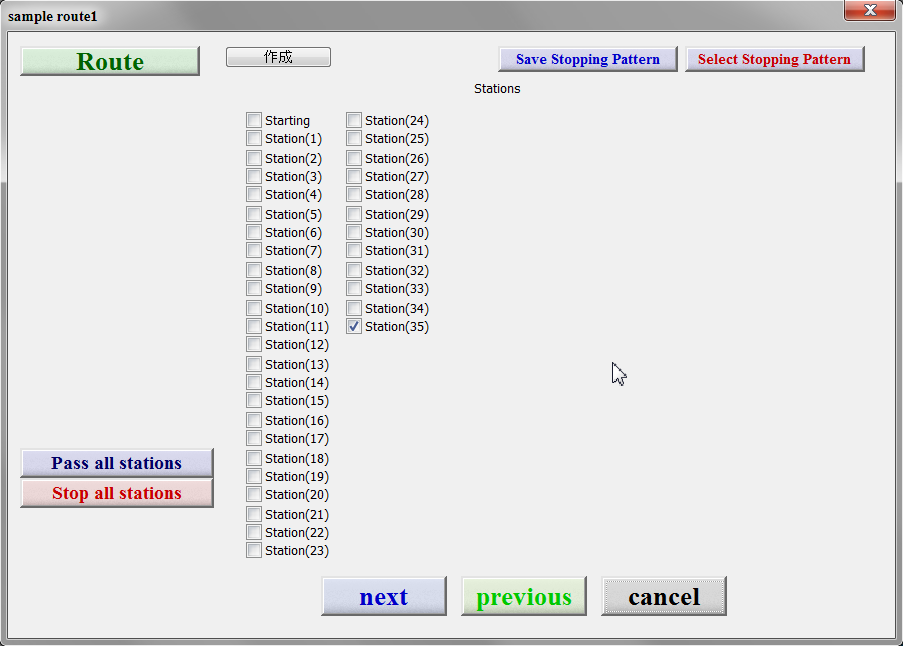Return with the previous button
This screenshot has height=646, width=903.
pyautogui.click(x=523, y=597)
